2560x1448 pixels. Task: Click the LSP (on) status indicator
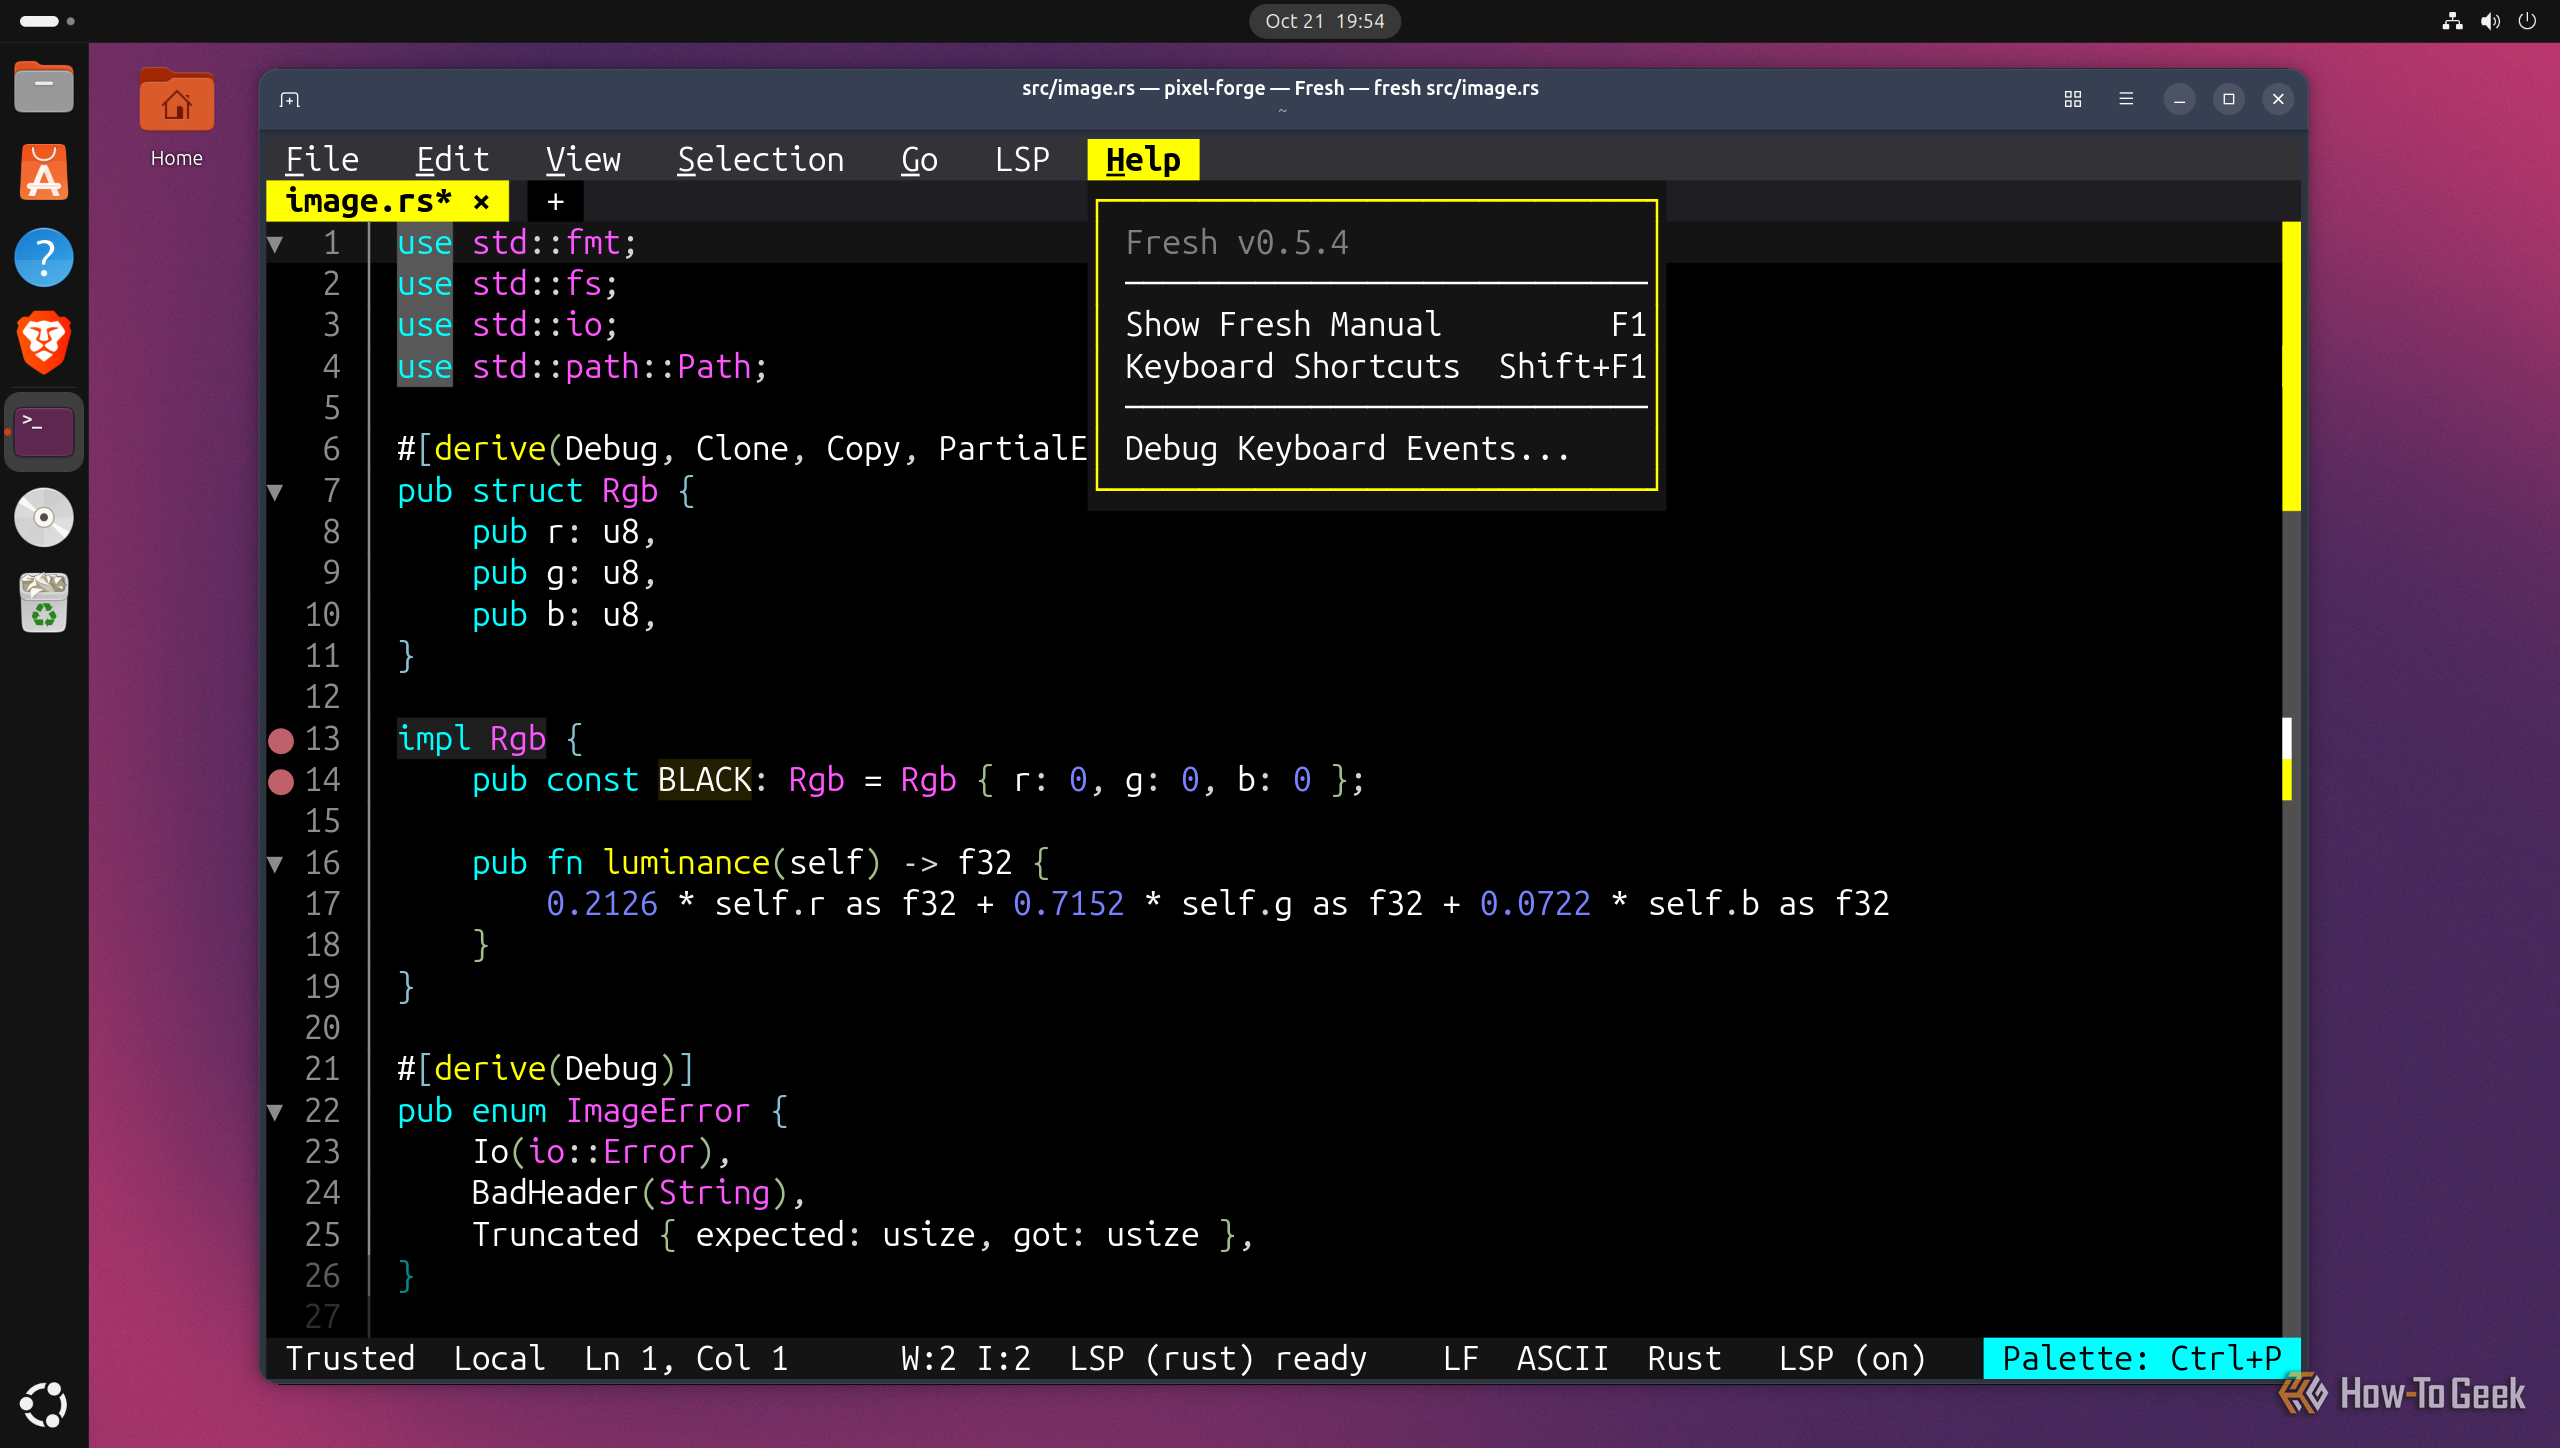pyautogui.click(x=1852, y=1359)
